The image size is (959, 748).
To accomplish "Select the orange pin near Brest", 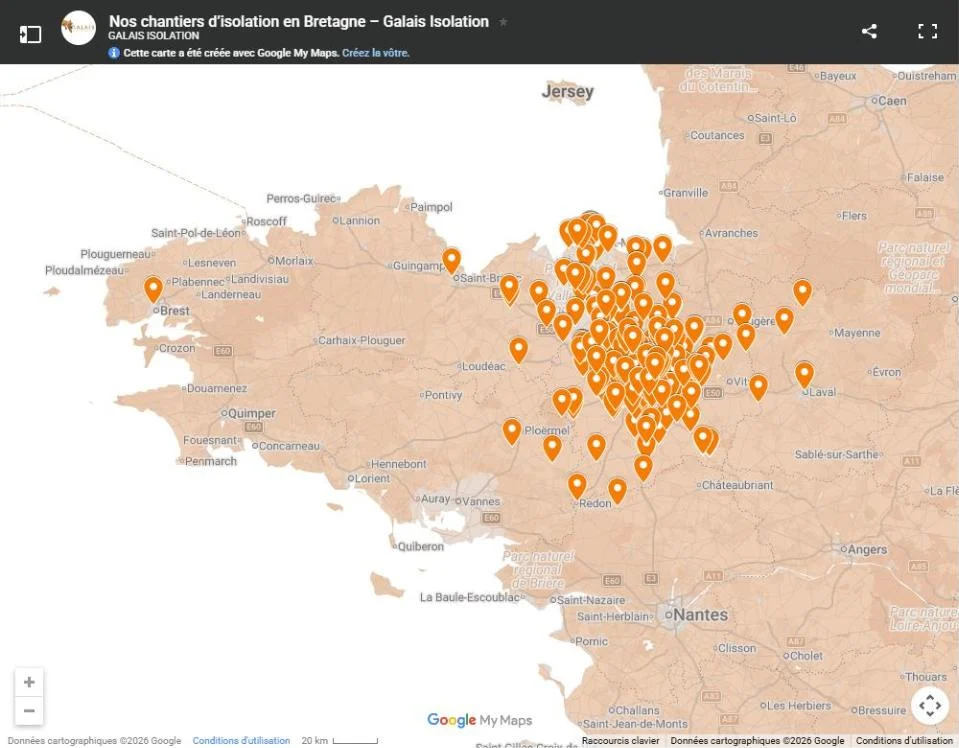I will coord(154,289).
